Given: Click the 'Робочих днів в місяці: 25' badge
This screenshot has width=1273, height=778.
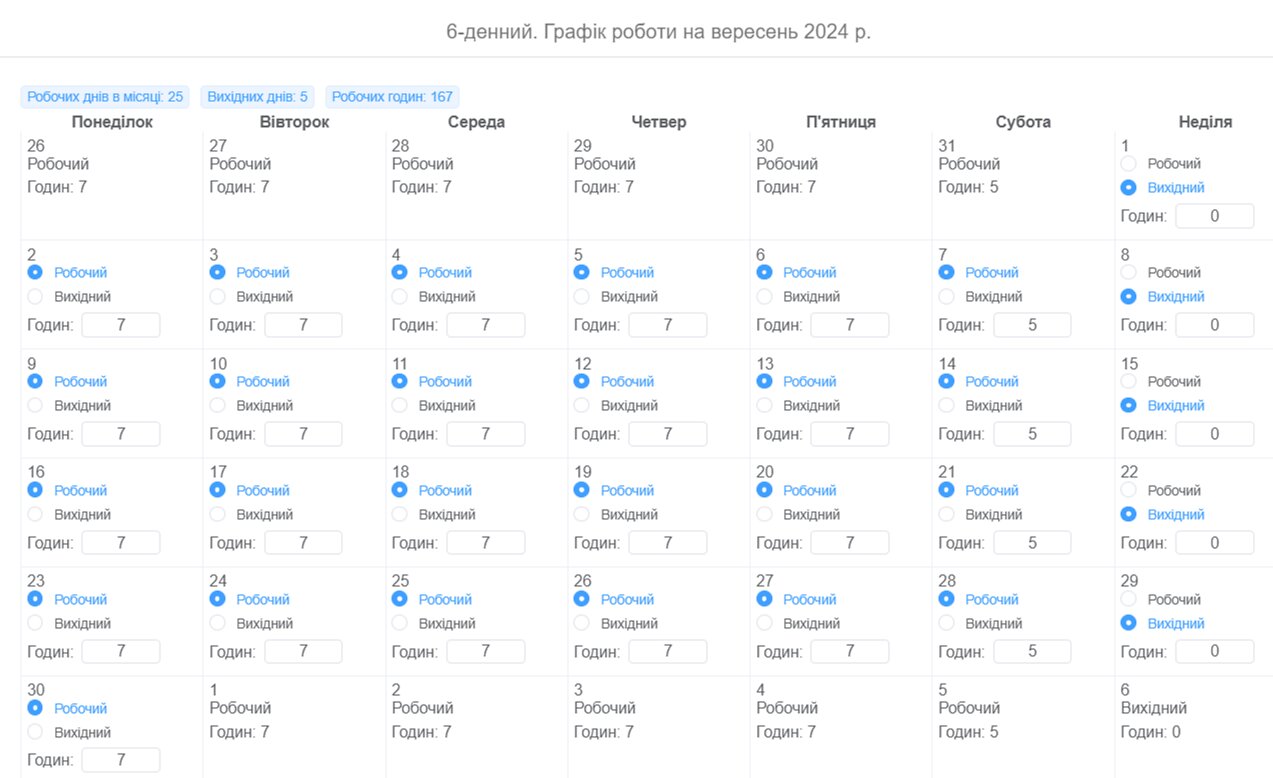Looking at the screenshot, I should [x=105, y=97].
